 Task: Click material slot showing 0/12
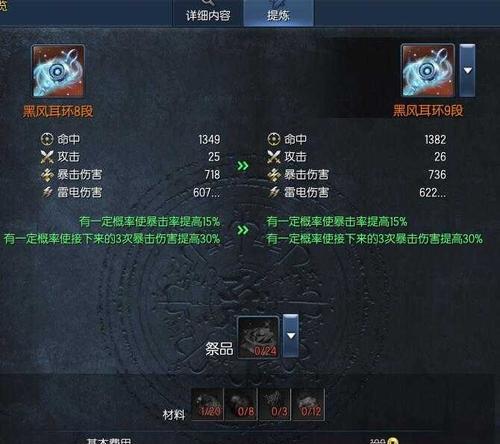tap(309, 404)
